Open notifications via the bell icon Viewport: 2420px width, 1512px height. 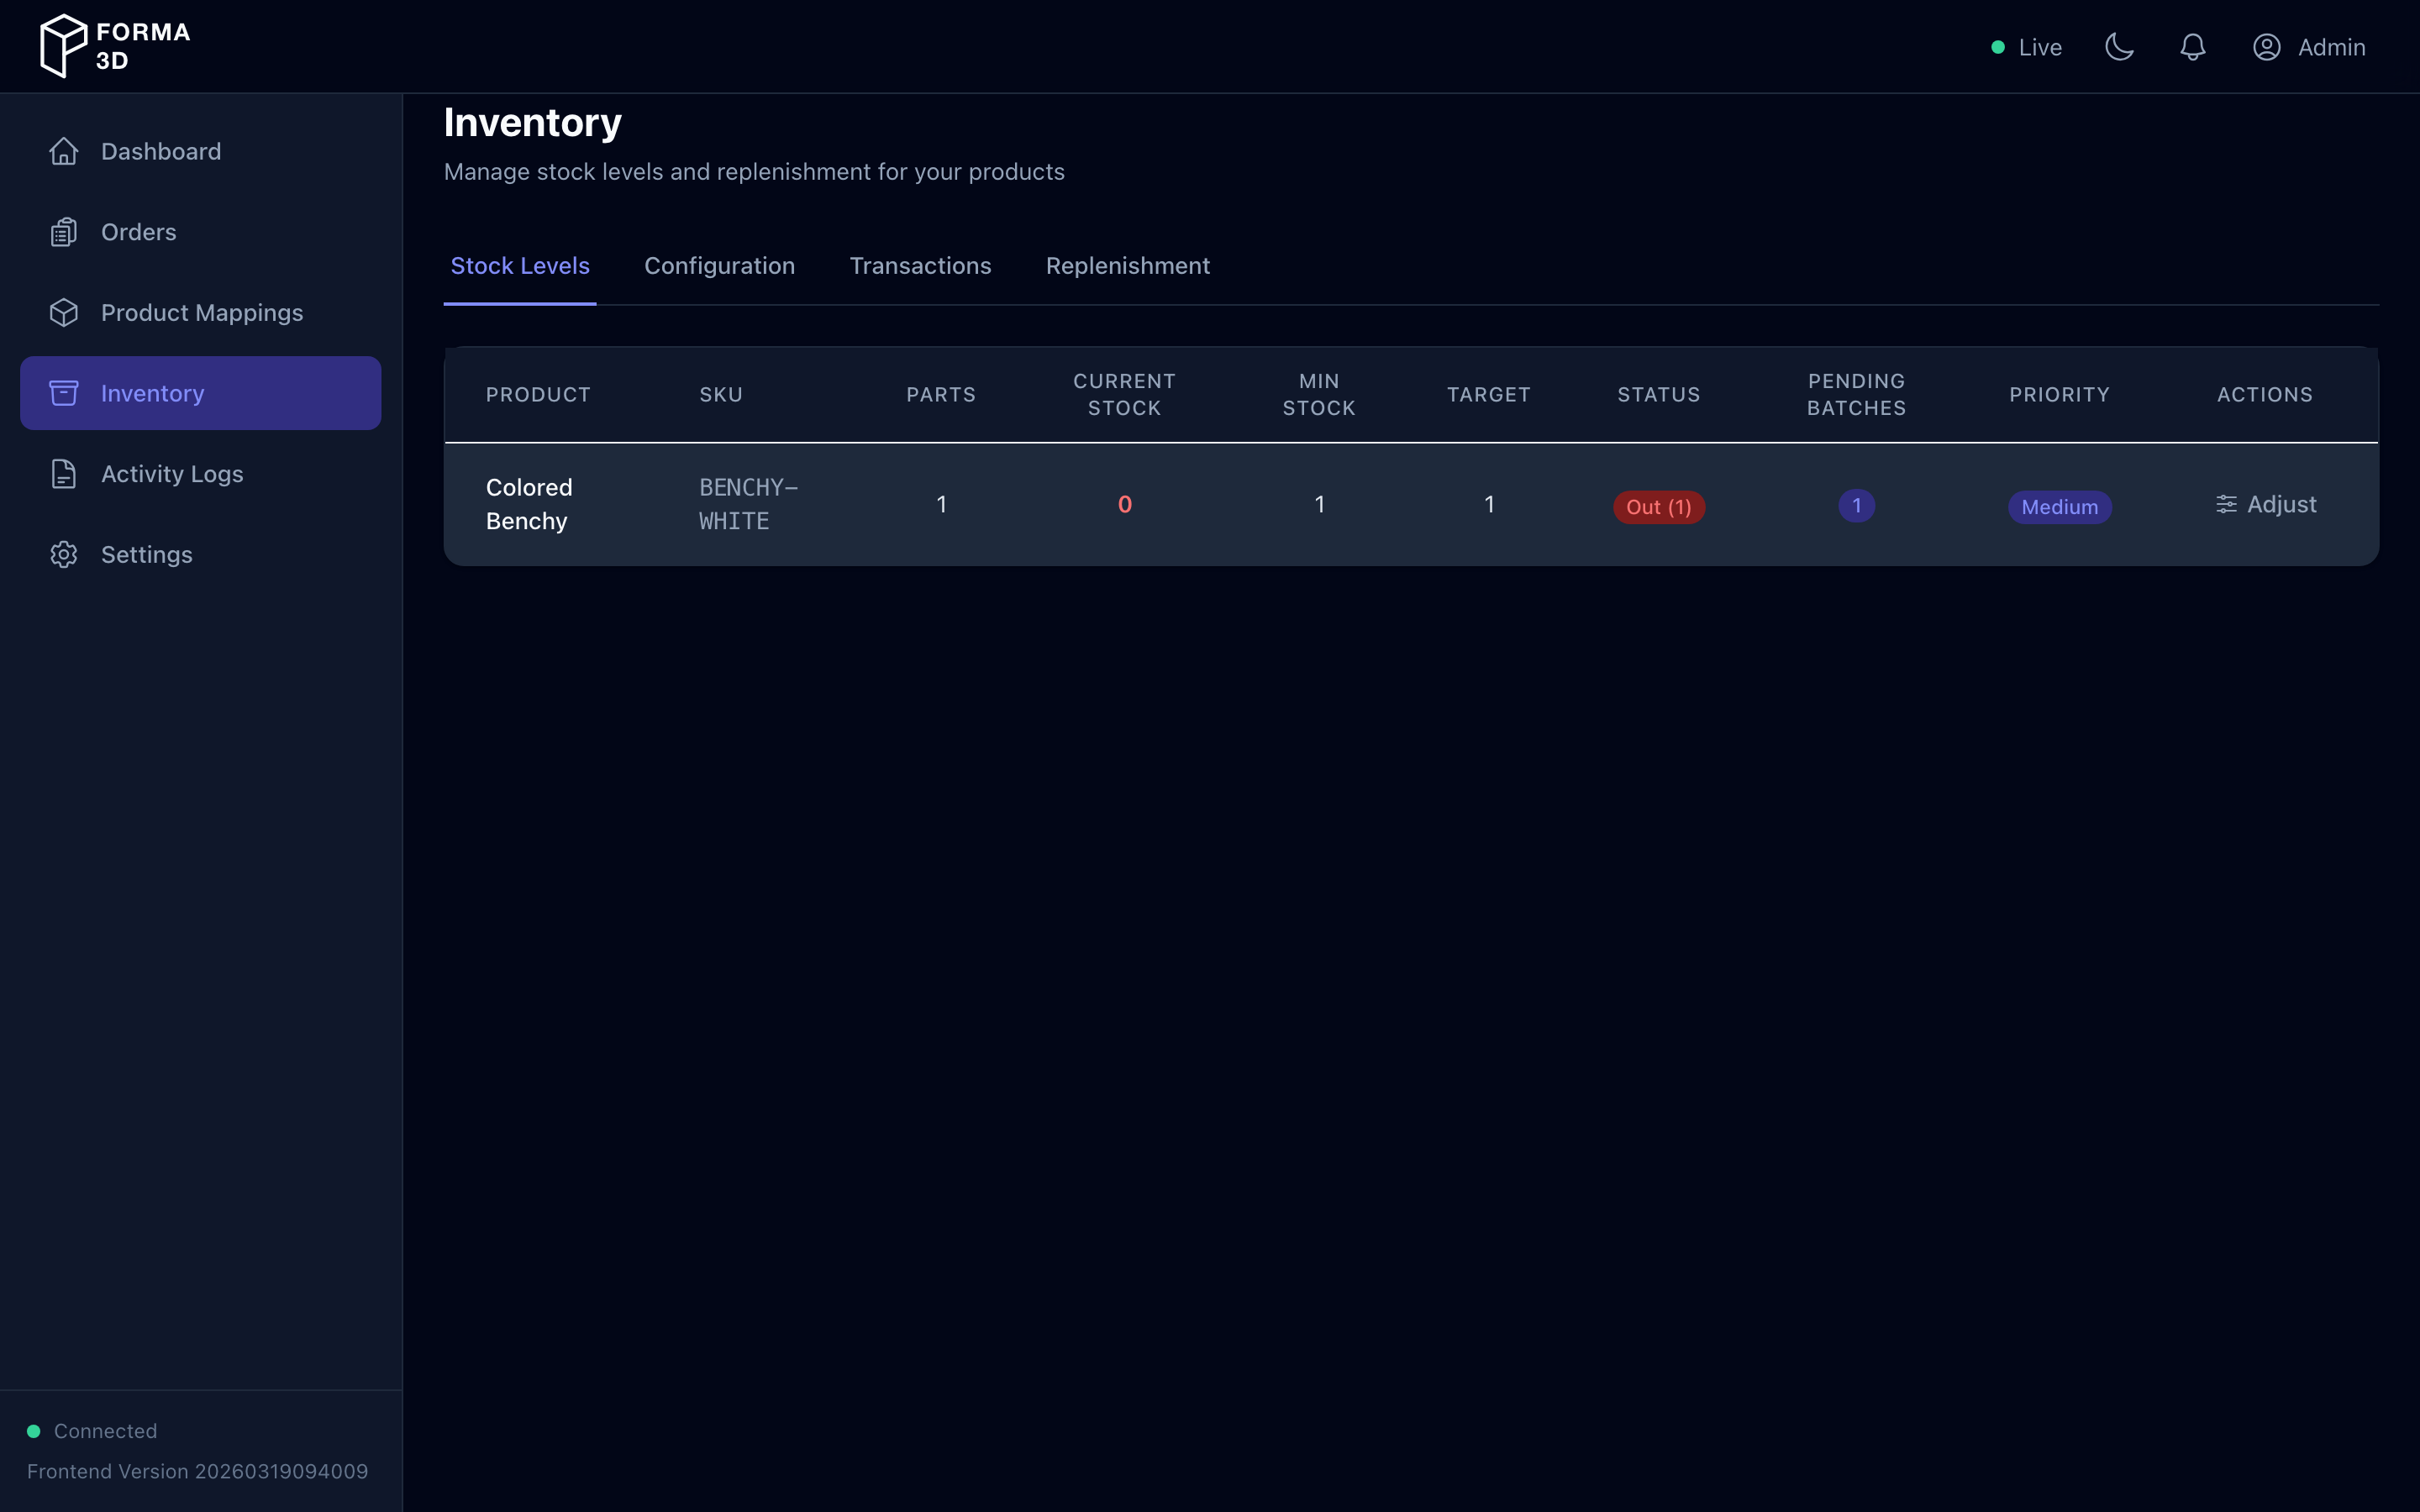click(2192, 46)
